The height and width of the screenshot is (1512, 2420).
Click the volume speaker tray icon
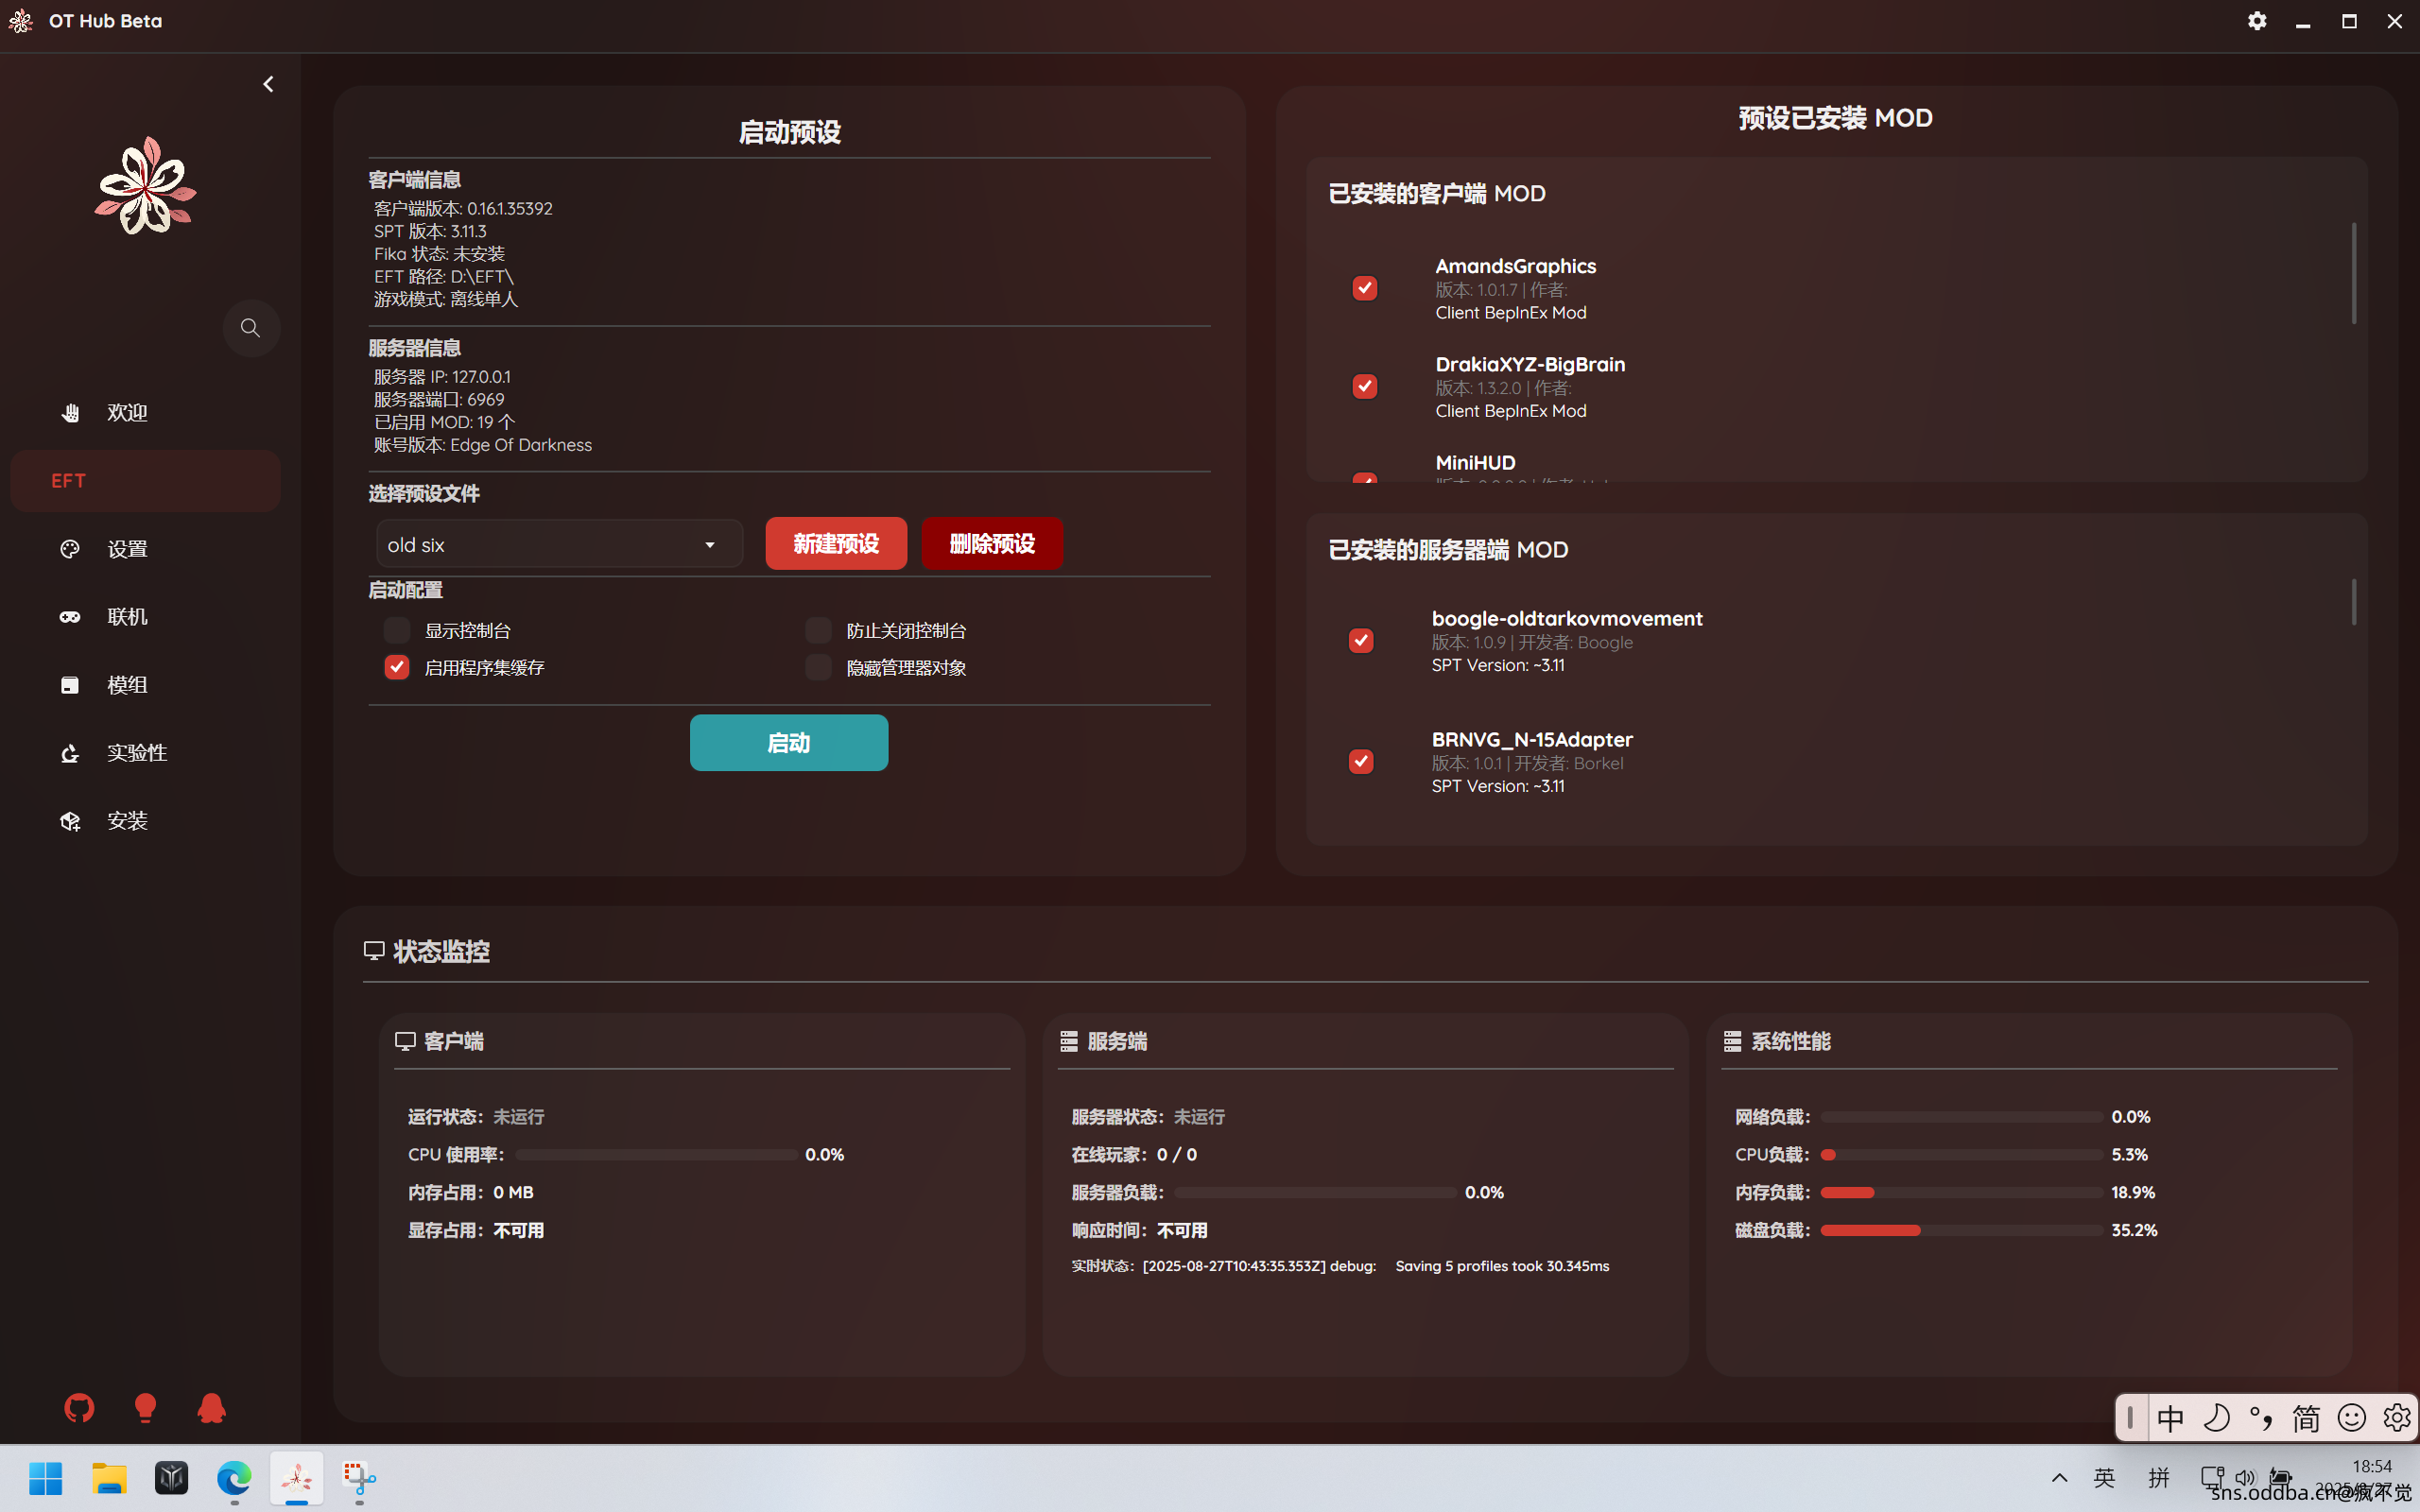point(2246,1478)
